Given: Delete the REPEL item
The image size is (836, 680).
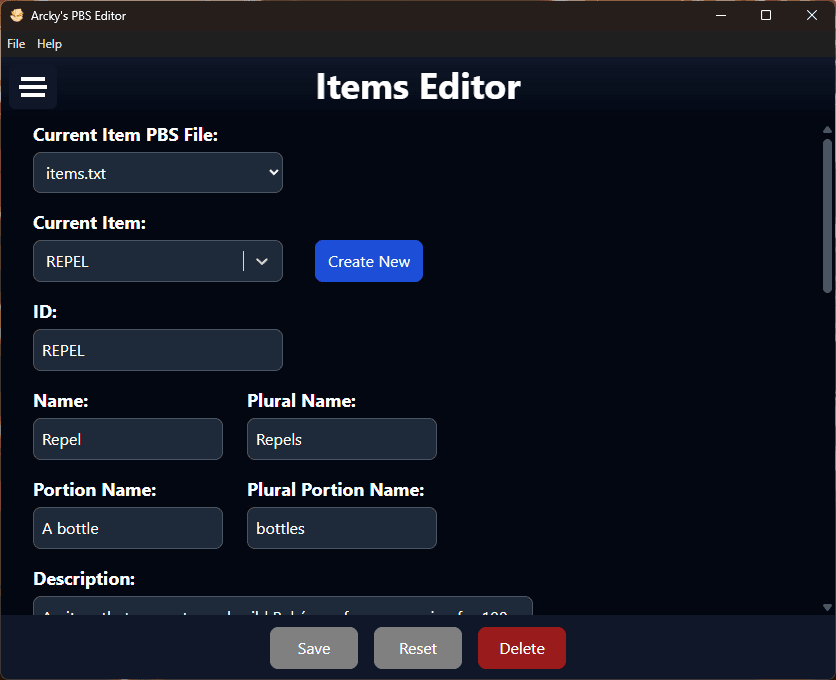Looking at the screenshot, I should click(521, 648).
